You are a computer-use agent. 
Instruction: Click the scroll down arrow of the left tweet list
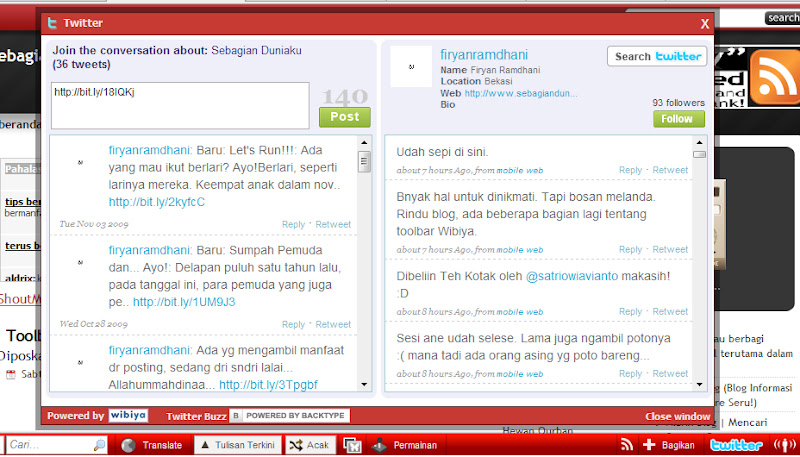point(364,384)
